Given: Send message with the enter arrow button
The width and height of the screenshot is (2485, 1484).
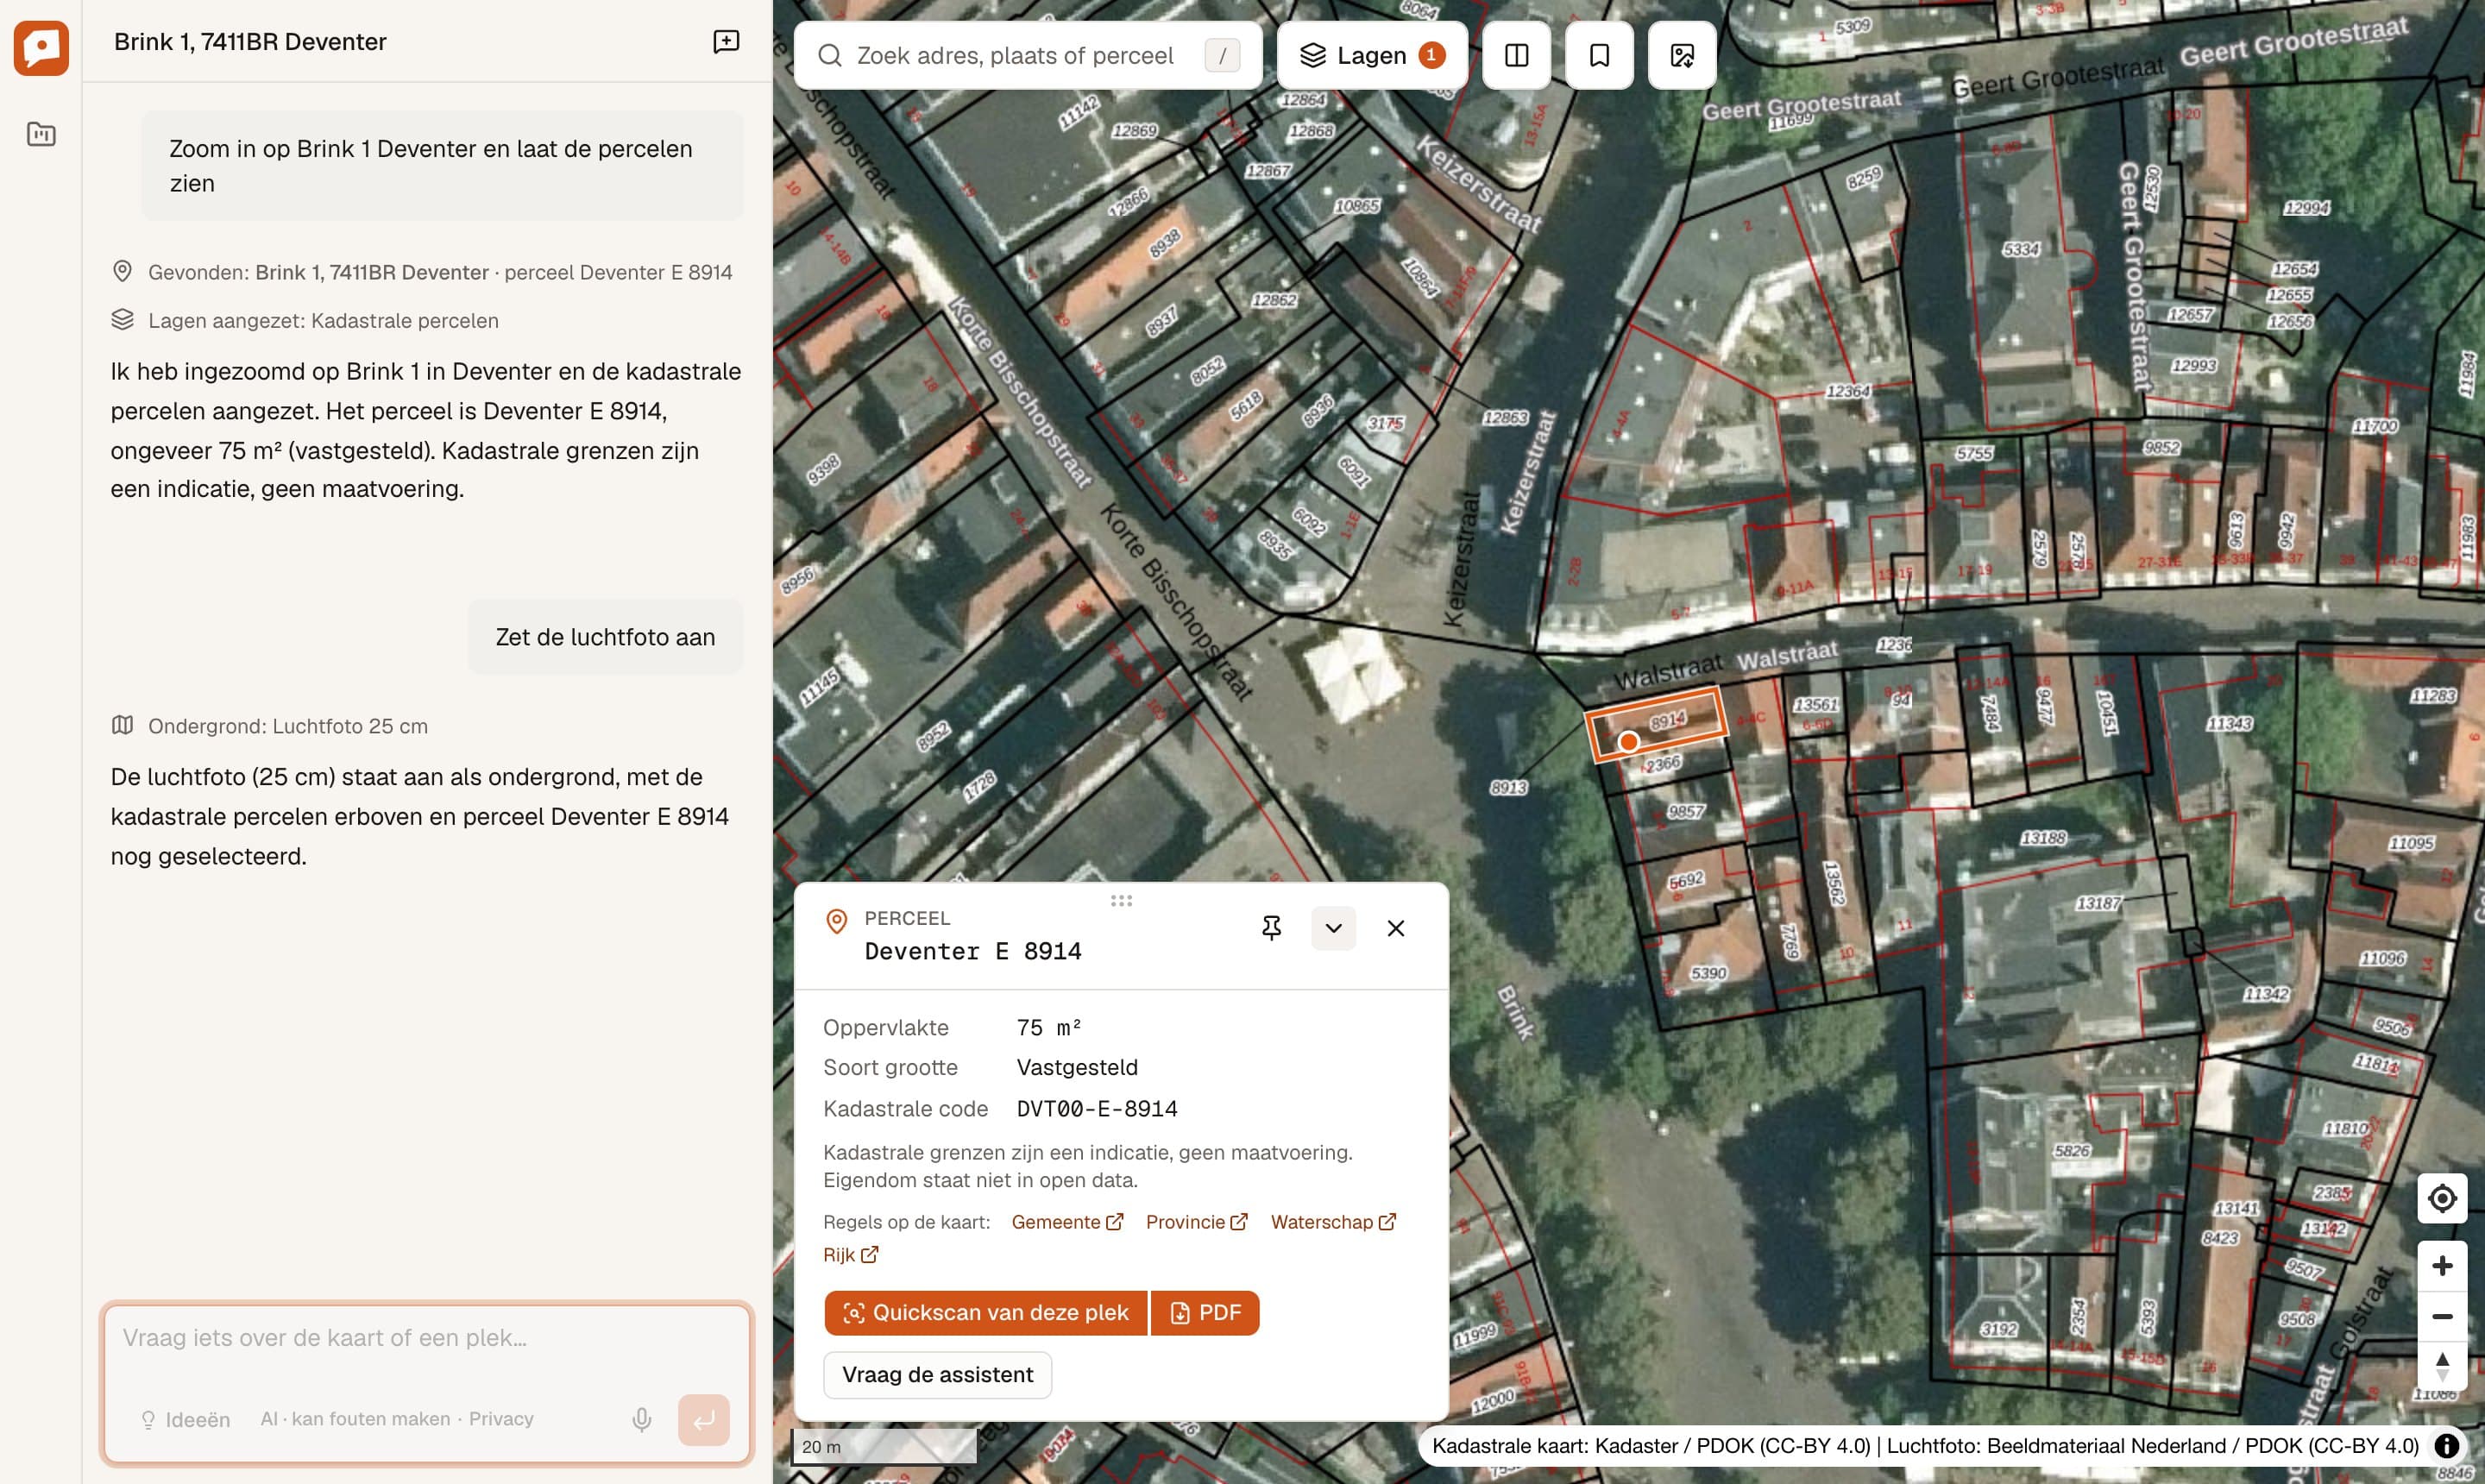Looking at the screenshot, I should point(704,1420).
